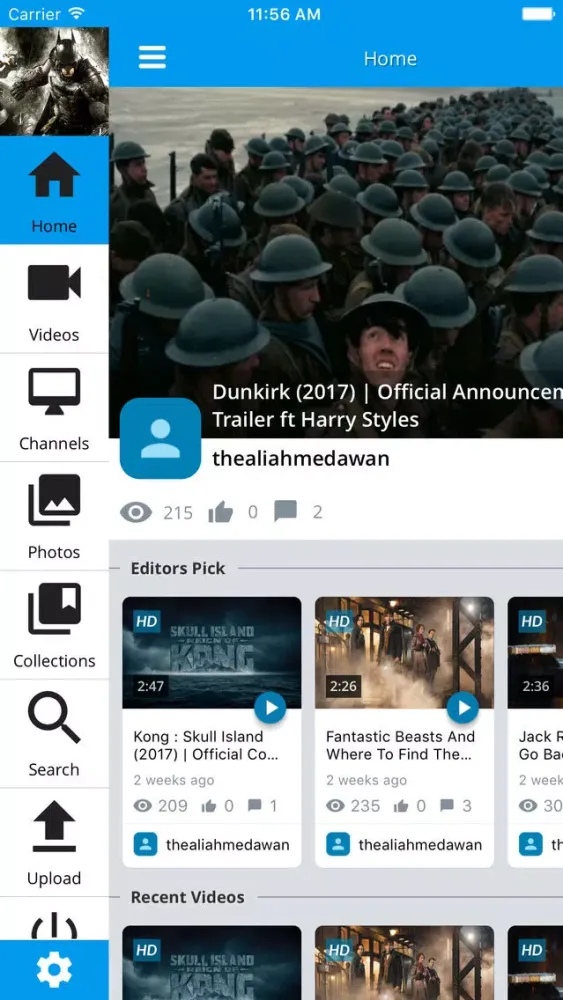Like the Dunkirk video with thumbs-up icon
The height and width of the screenshot is (1000, 563).
221,511
